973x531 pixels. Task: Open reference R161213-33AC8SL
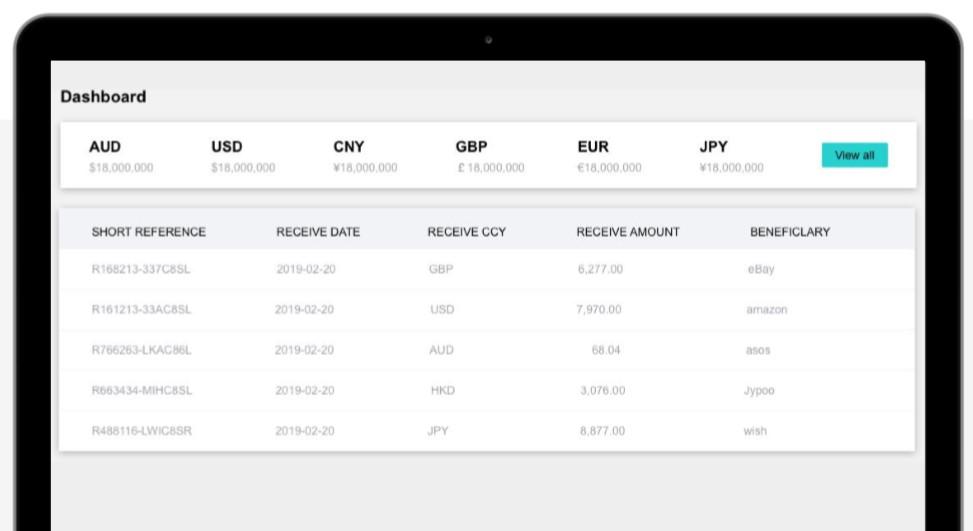[141, 310]
